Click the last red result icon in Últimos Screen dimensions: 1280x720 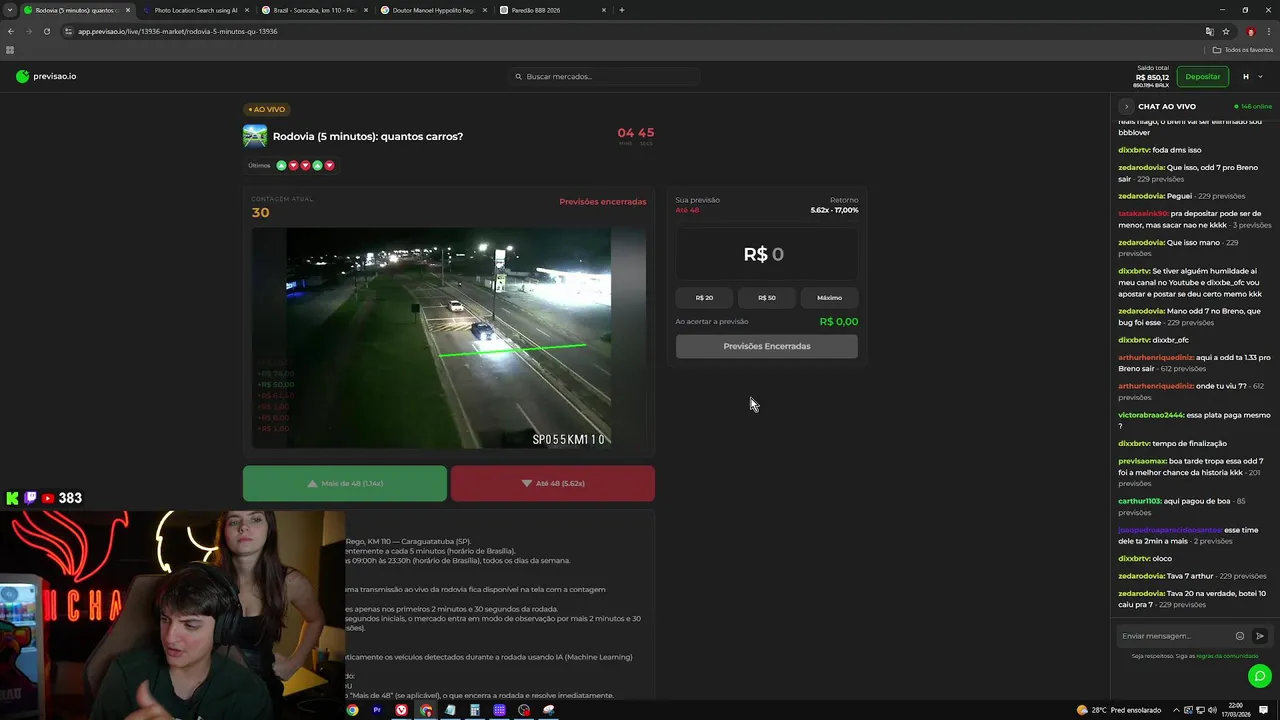click(x=329, y=165)
